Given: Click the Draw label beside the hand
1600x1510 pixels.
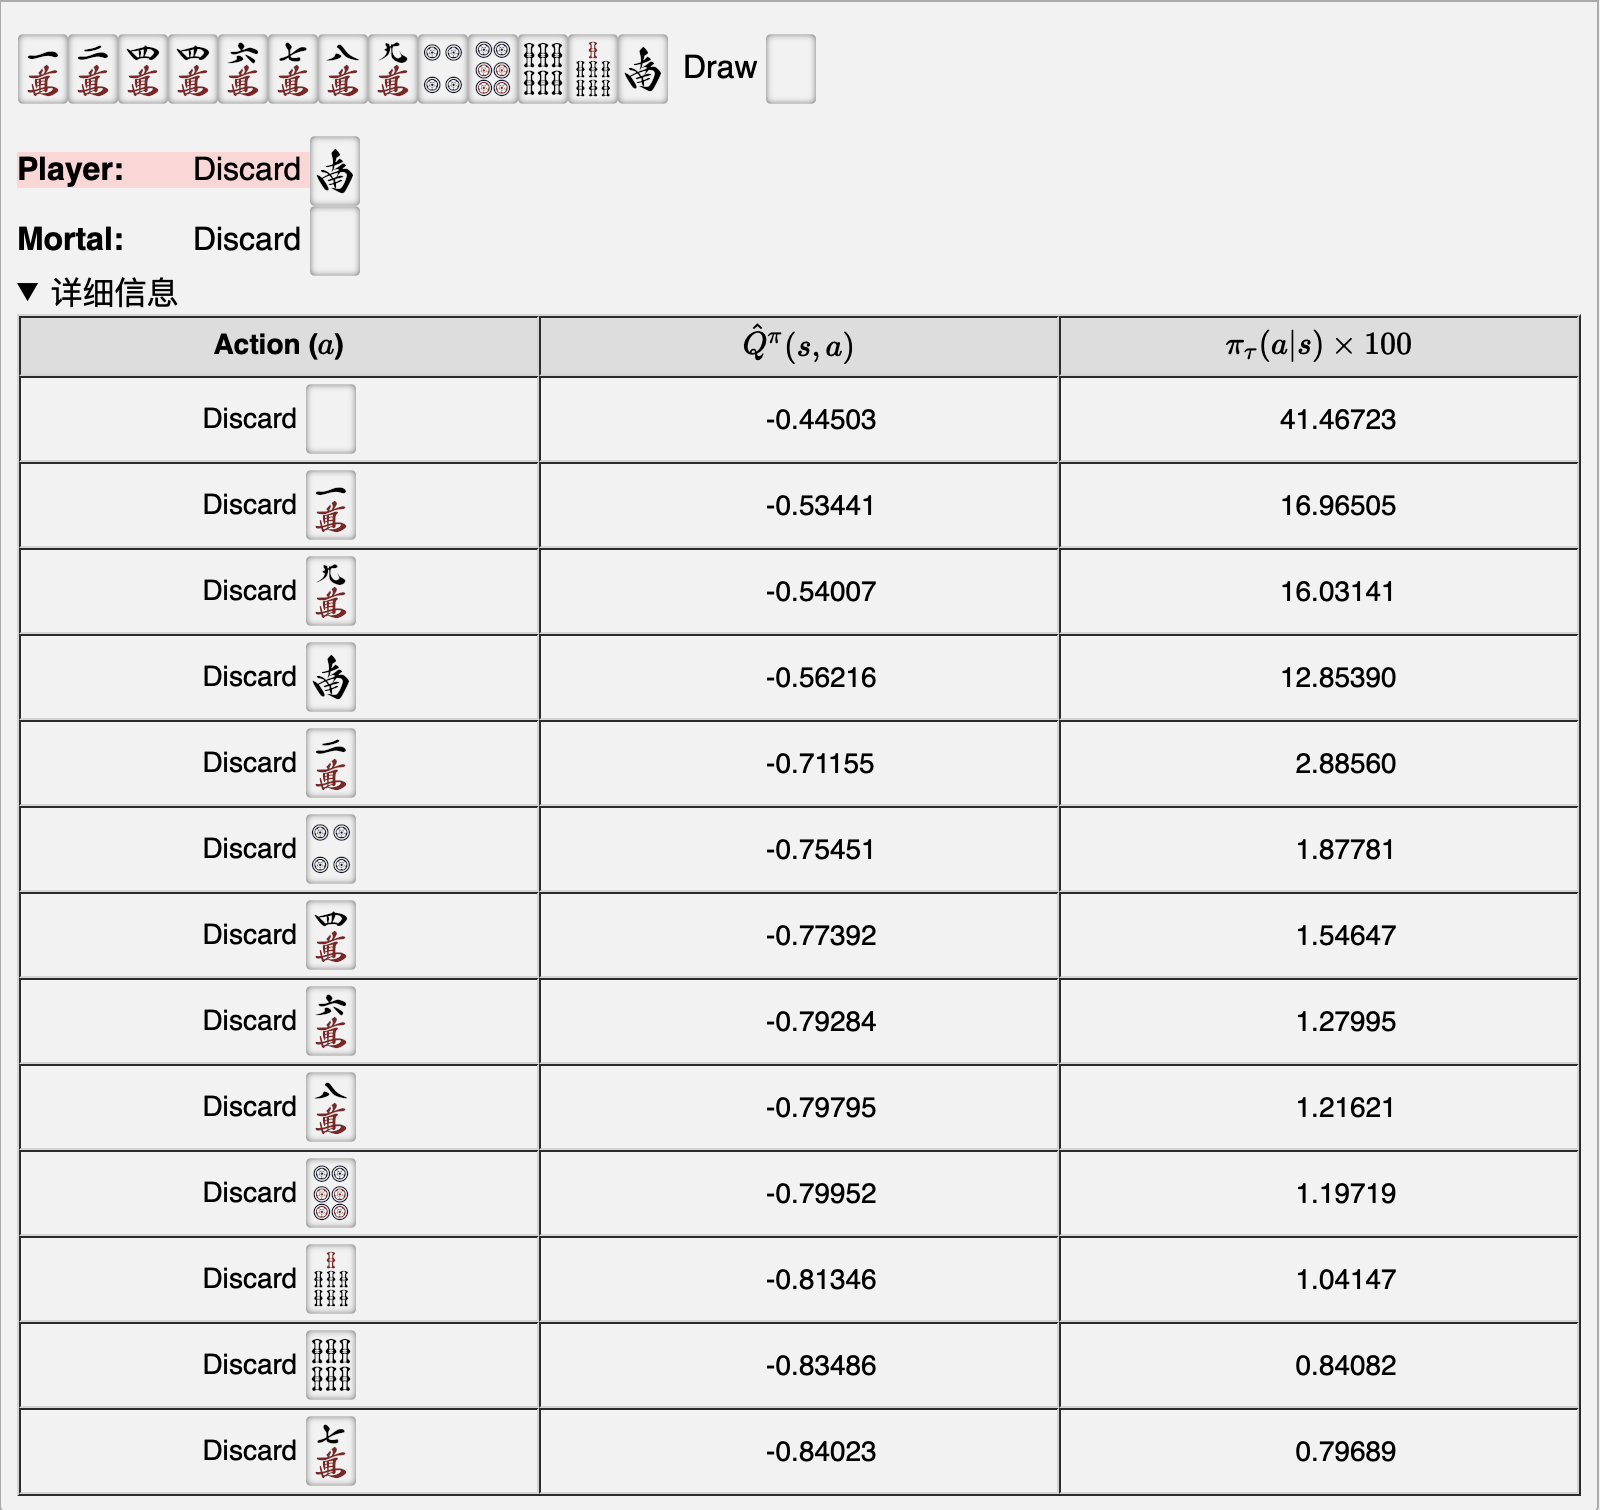Looking at the screenshot, I should point(720,67).
